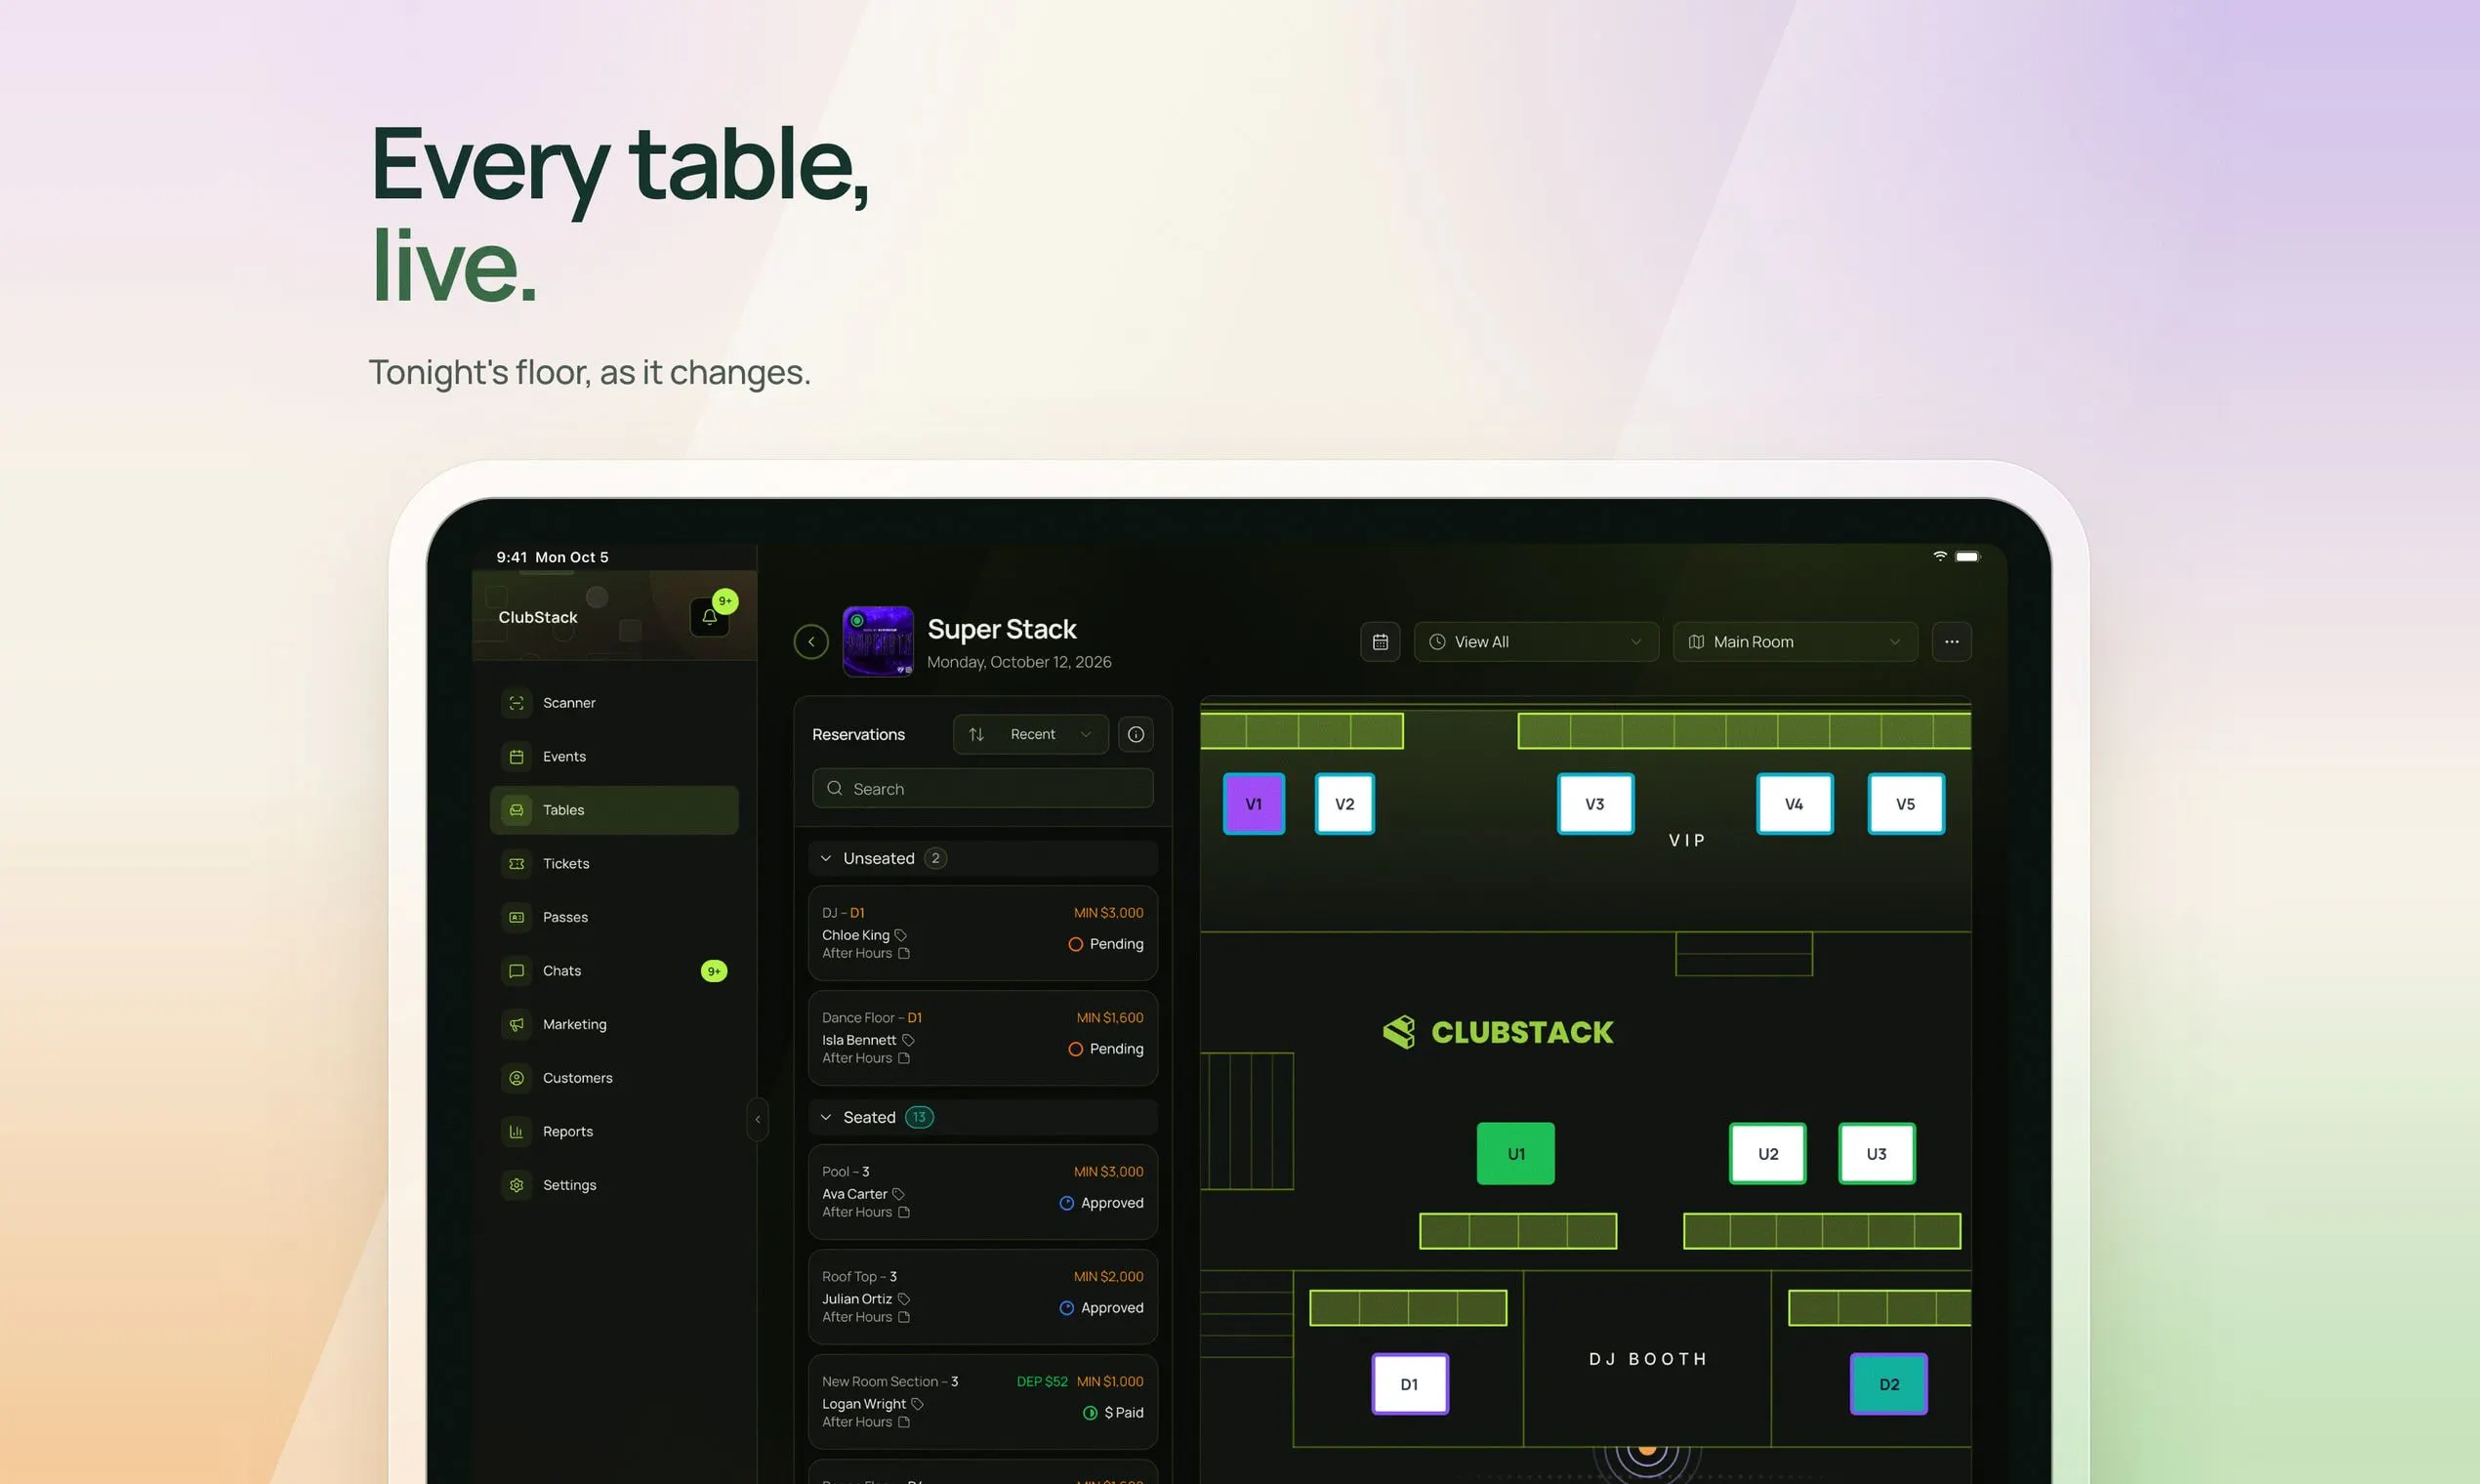Select table V4 on the floor map
Image resolution: width=2480 pixels, height=1484 pixels.
[1794, 804]
